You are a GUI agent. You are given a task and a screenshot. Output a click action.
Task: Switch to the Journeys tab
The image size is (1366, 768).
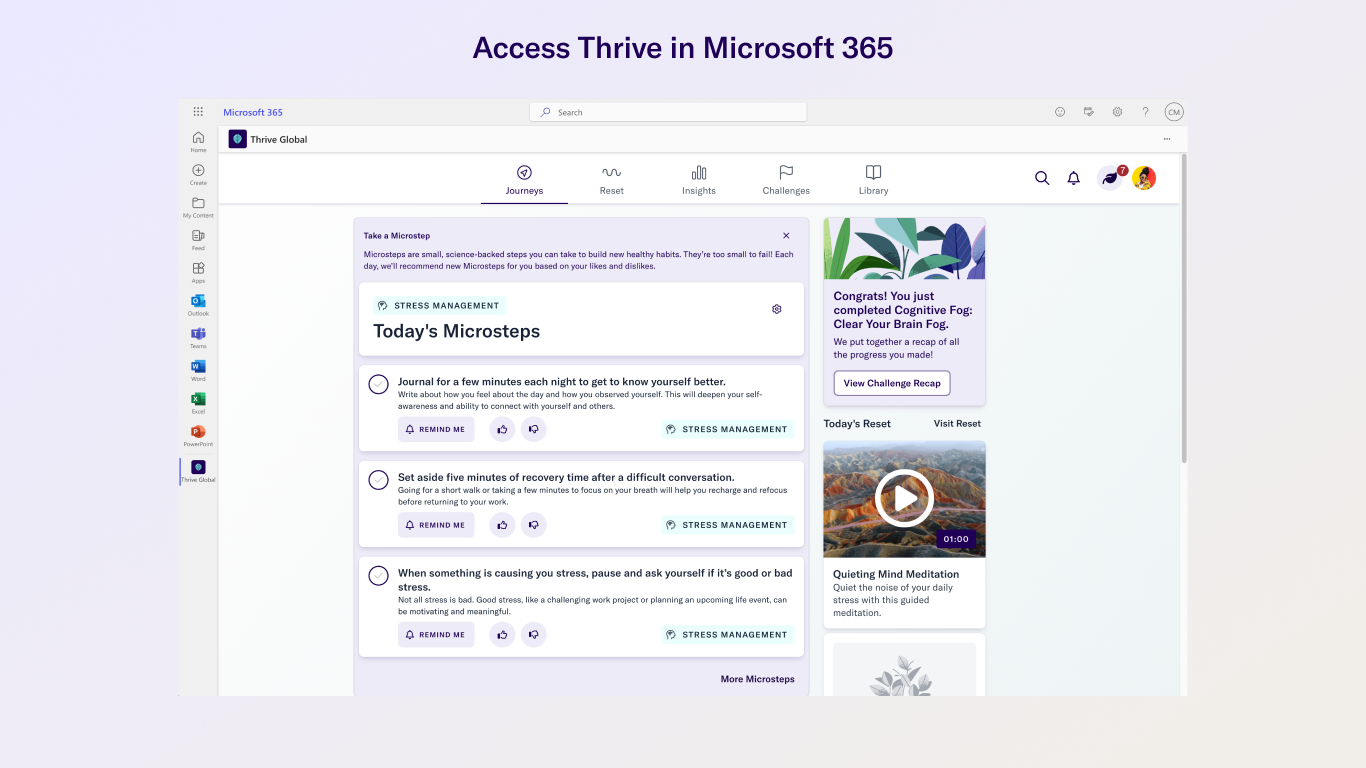524,180
